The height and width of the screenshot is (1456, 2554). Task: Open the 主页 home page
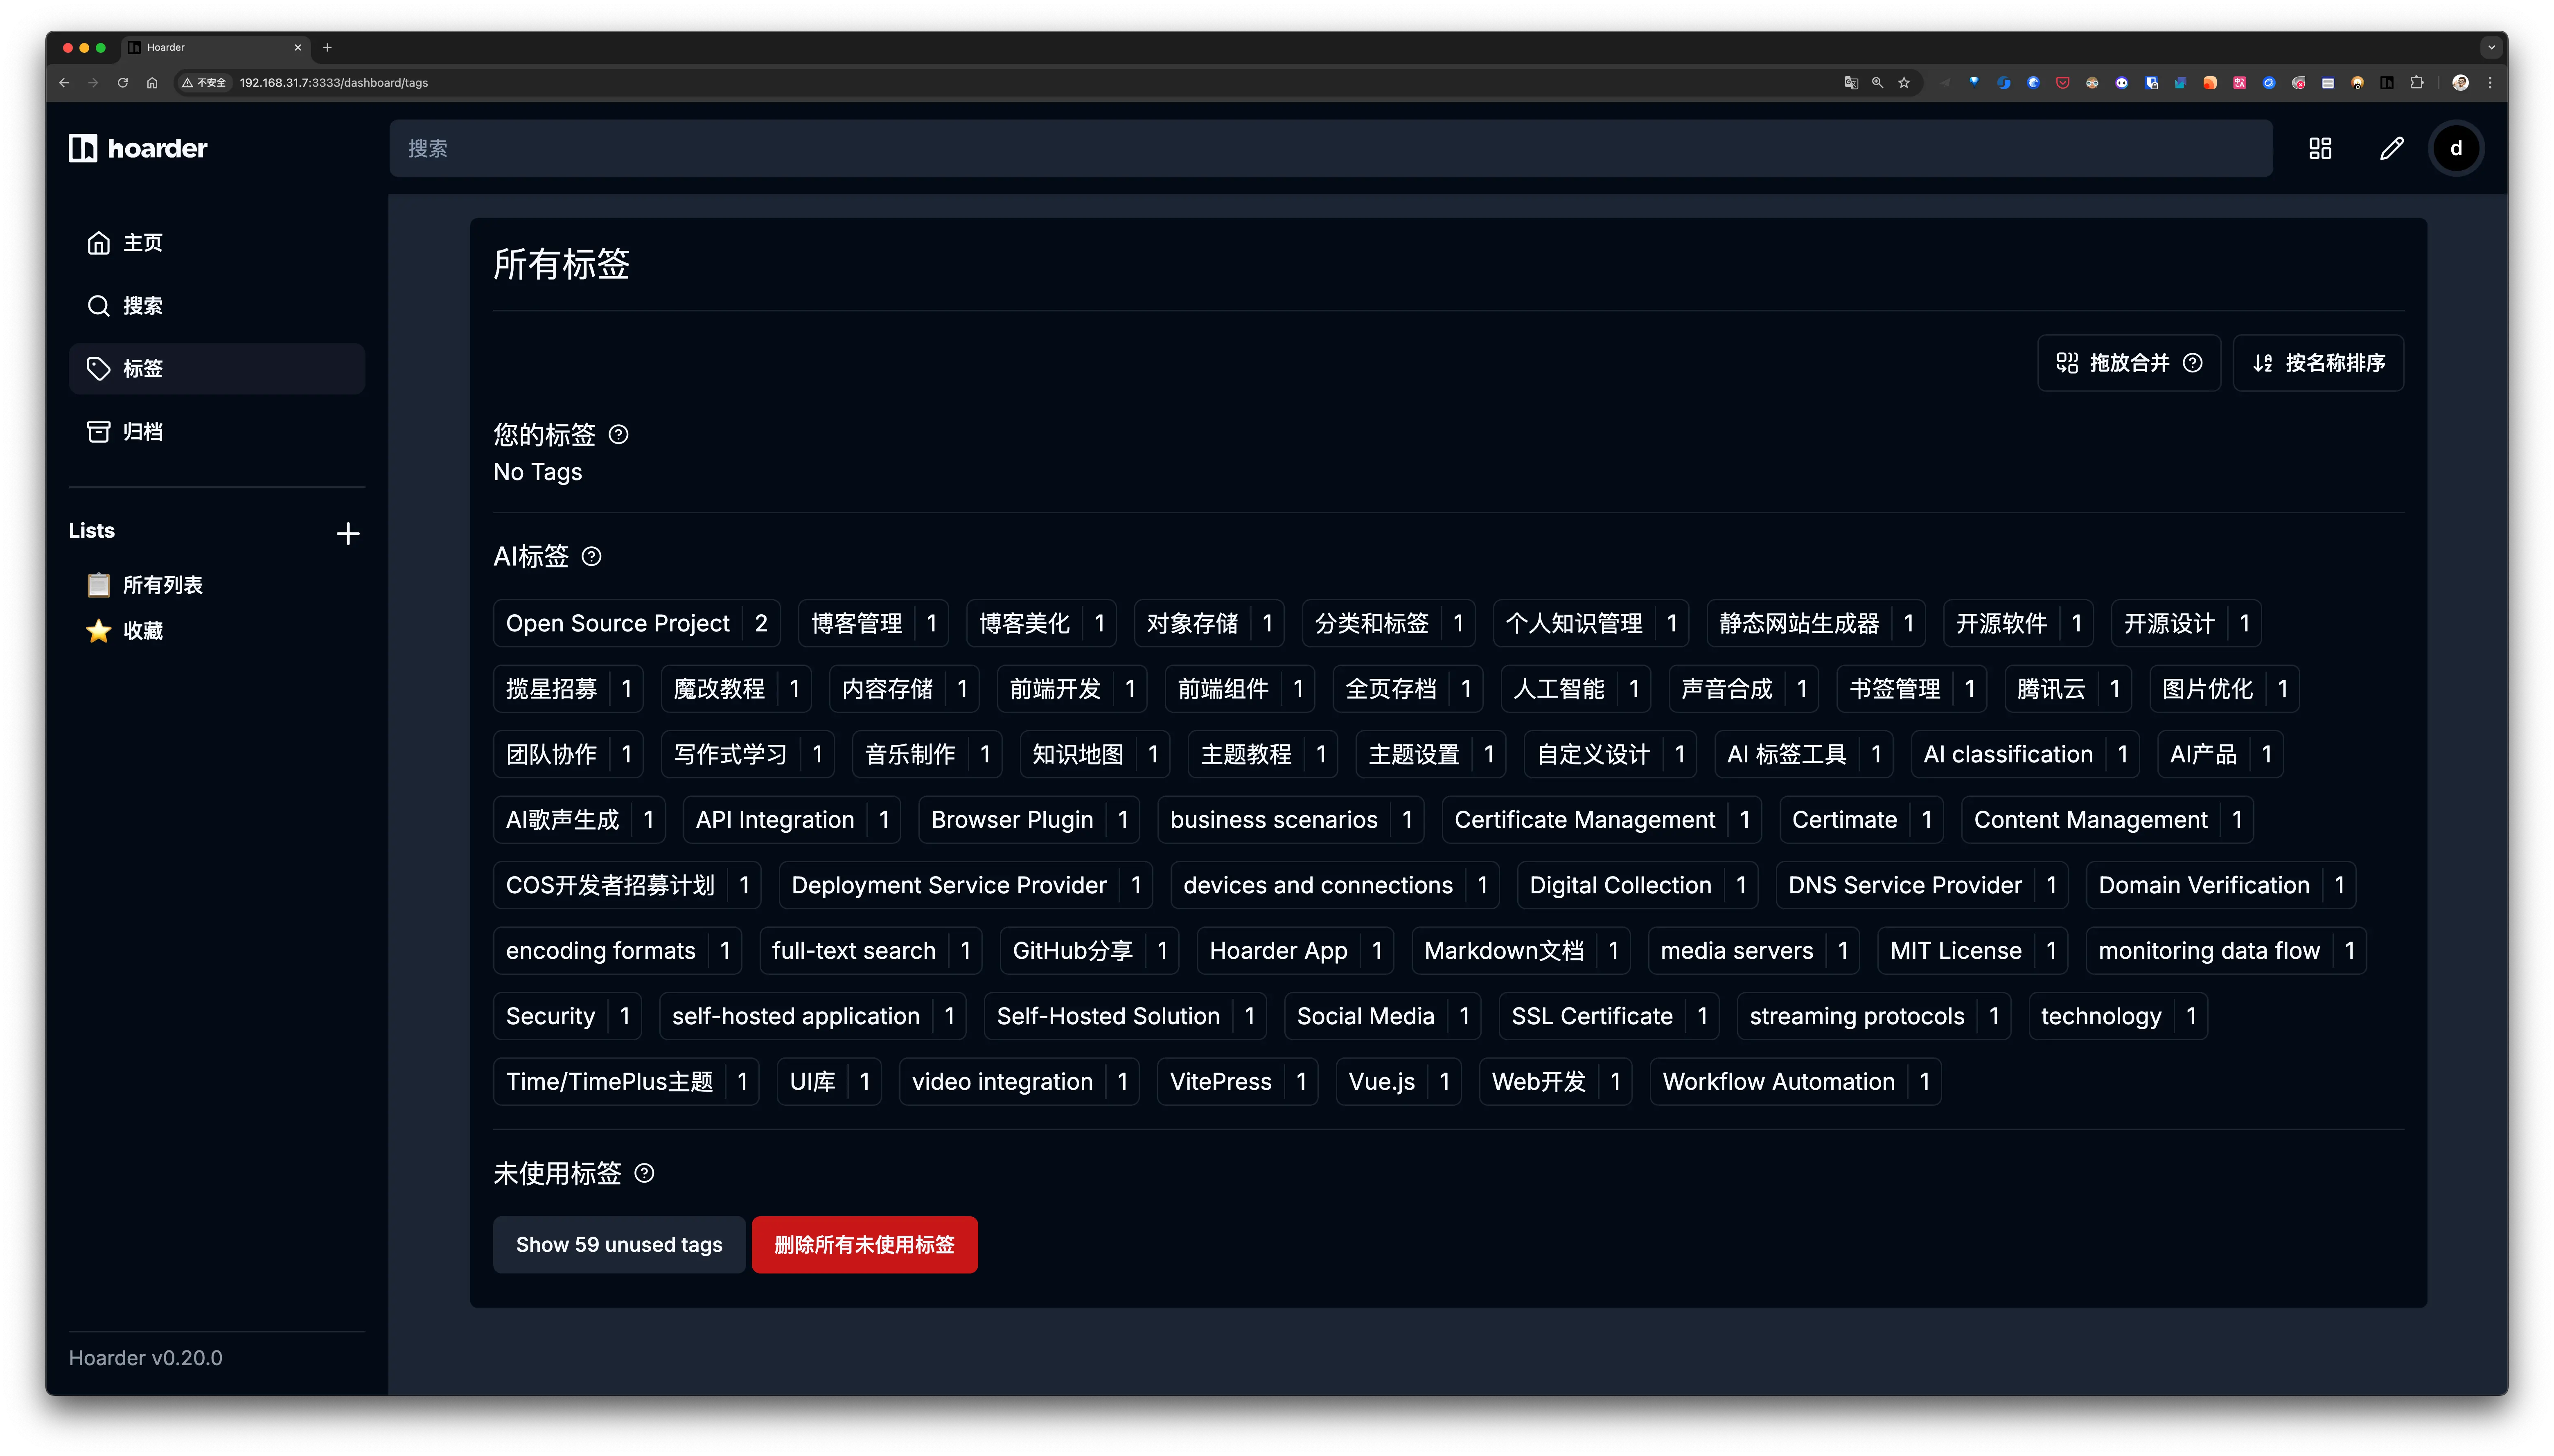tap(142, 243)
